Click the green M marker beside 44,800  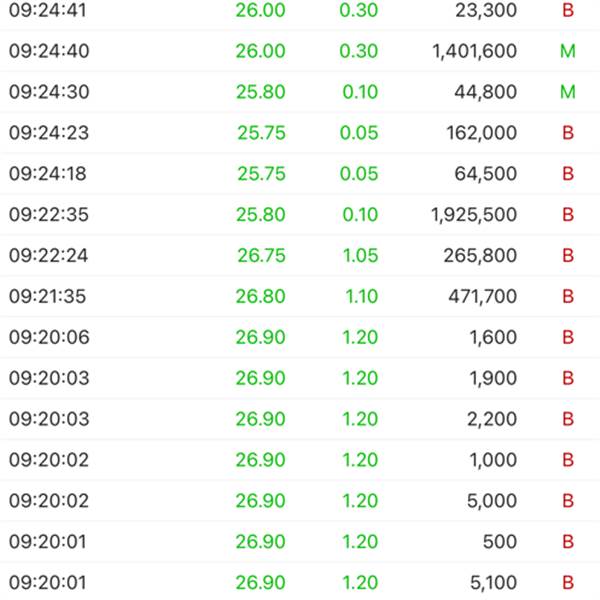(x=568, y=92)
